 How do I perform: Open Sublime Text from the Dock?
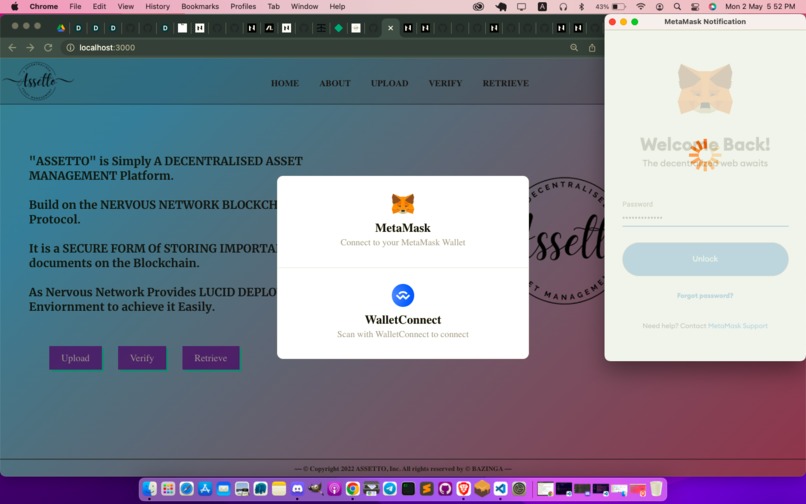tap(427, 488)
